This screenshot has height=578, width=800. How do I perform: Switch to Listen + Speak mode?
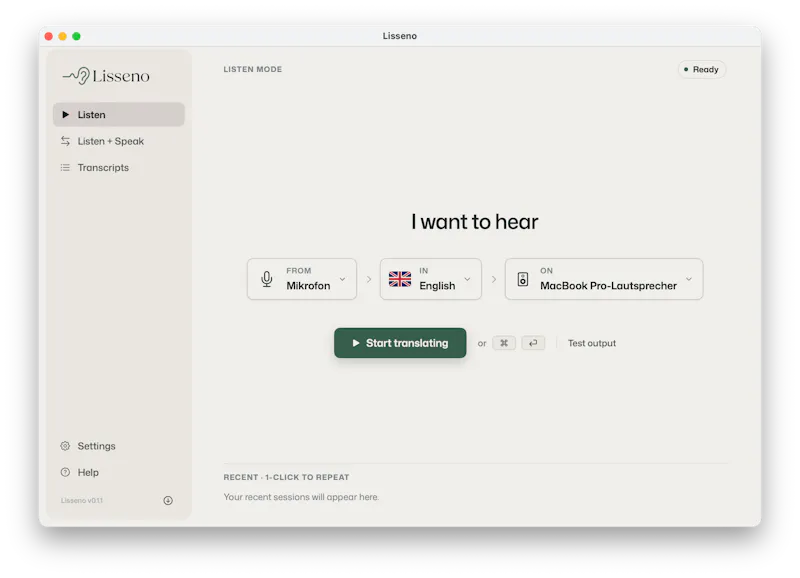coord(119,141)
